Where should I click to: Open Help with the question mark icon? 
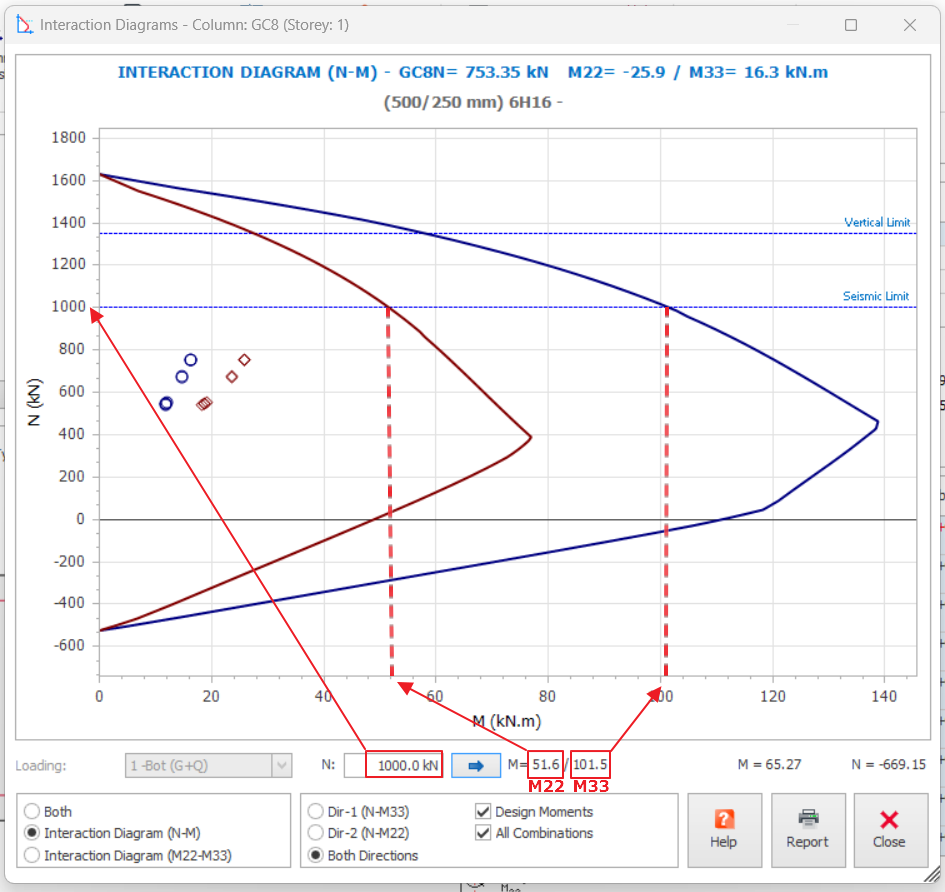pyautogui.click(x=724, y=830)
